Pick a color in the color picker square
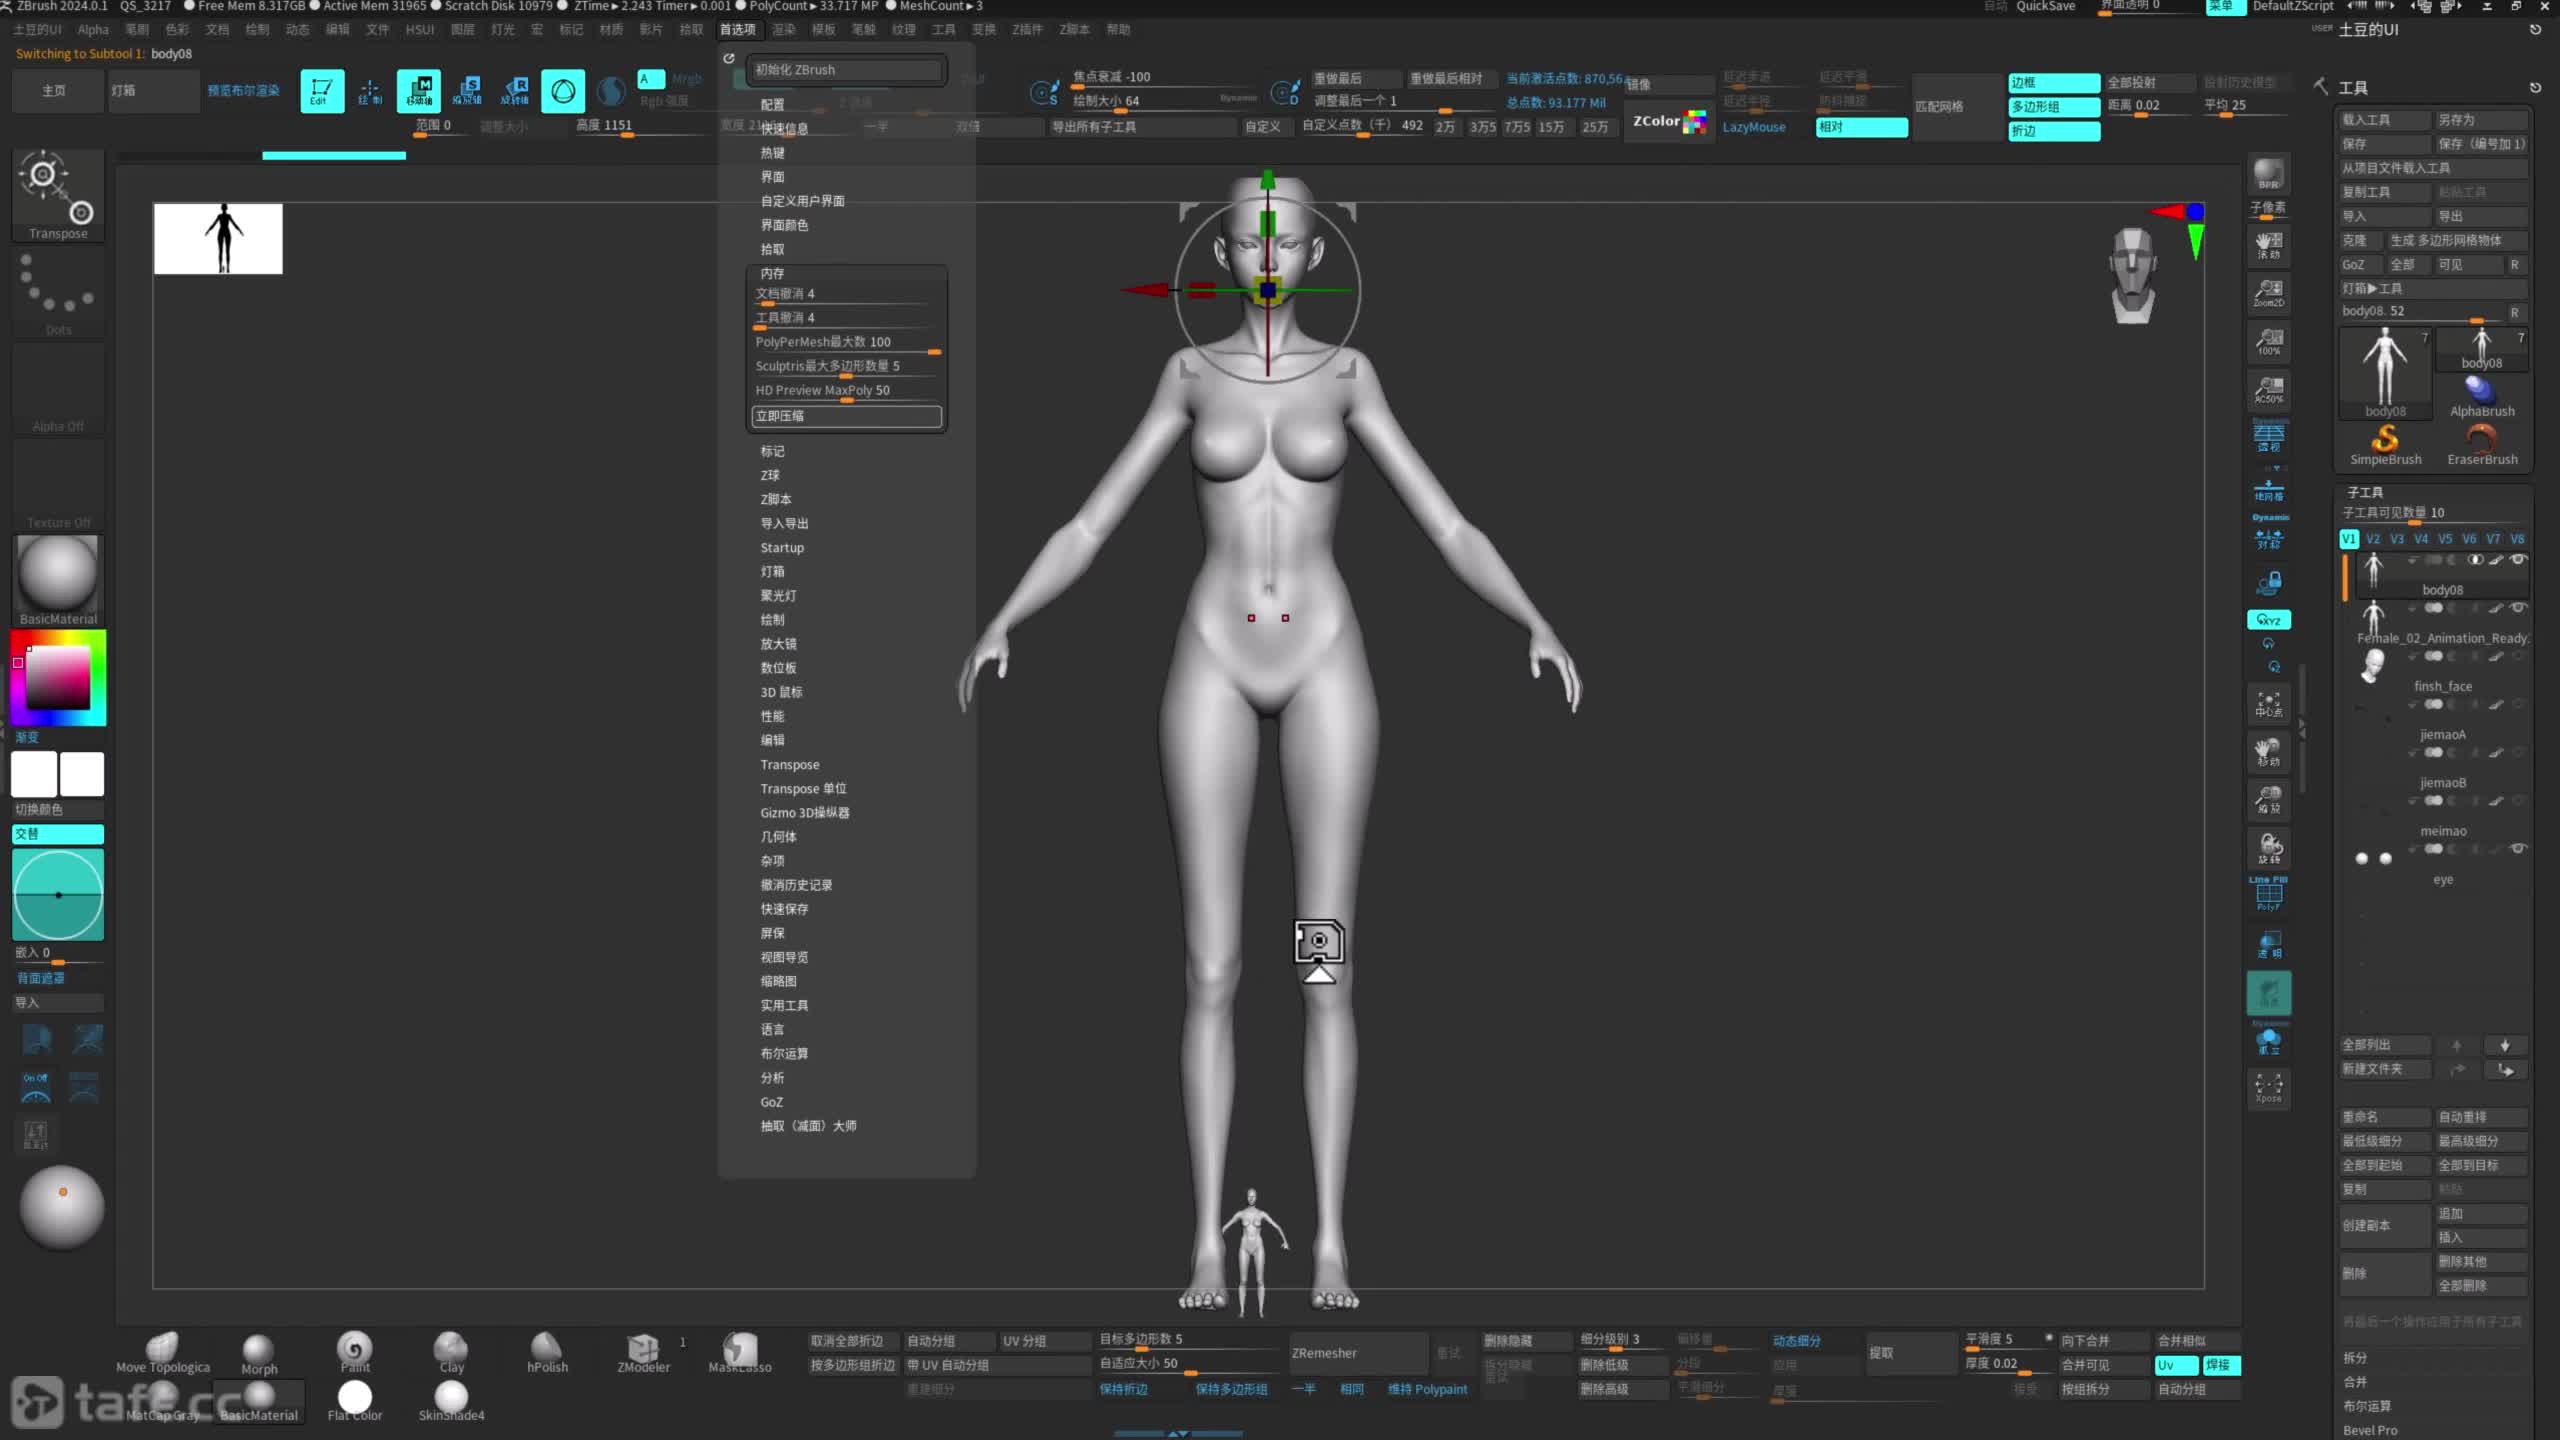Viewport: 2560px width, 1440px height. [58, 678]
